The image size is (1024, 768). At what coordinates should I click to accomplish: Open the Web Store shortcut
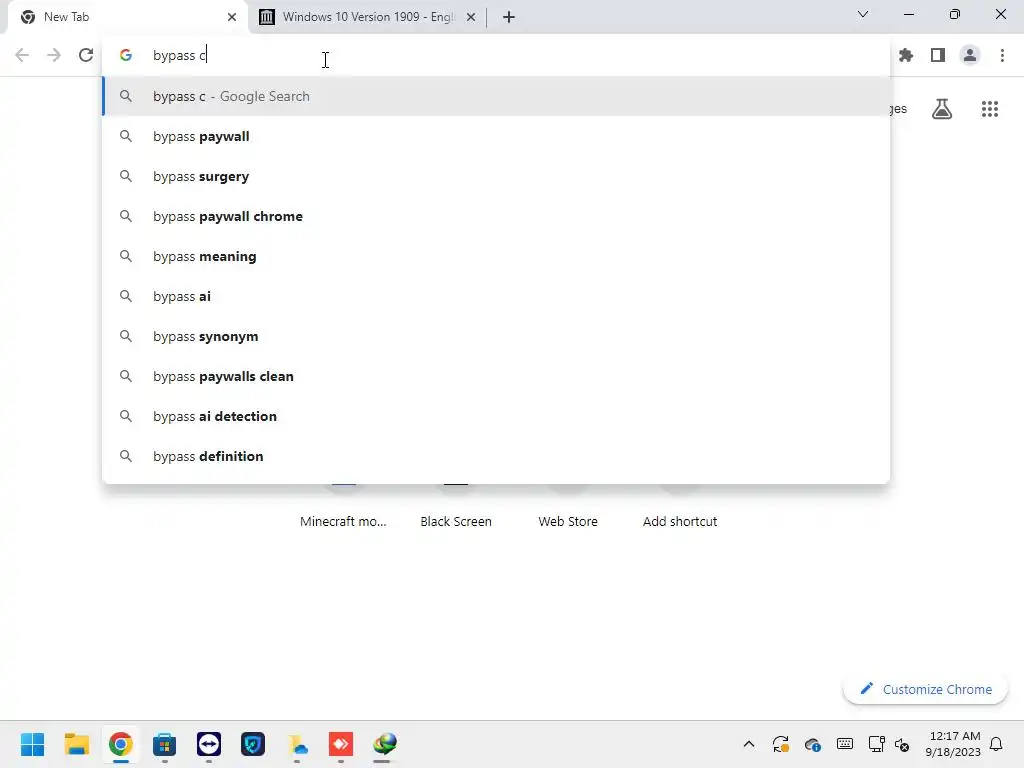(x=568, y=521)
